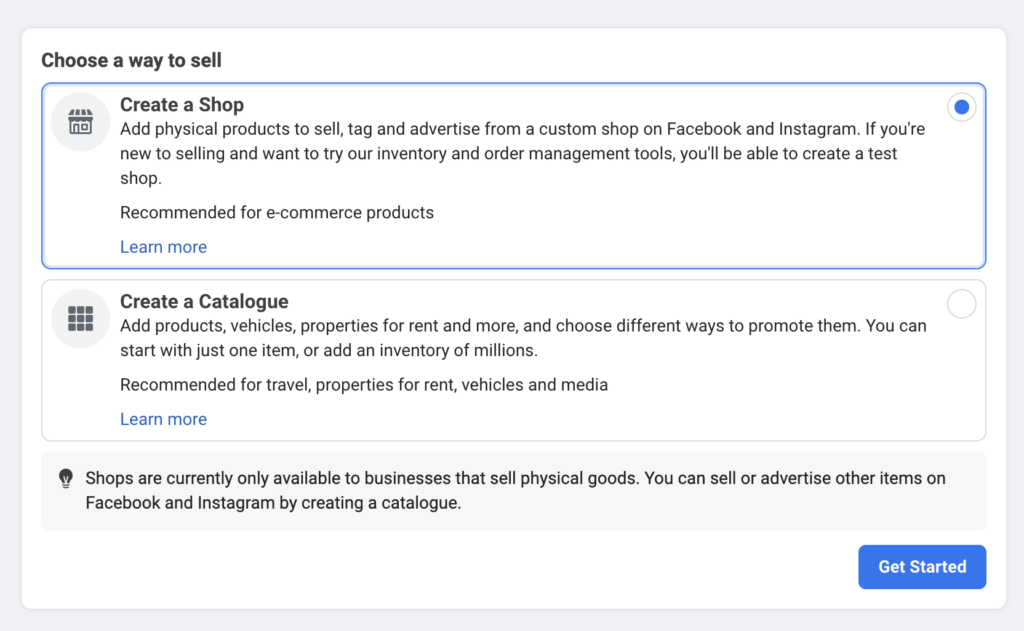Select the Create a Catalogue radio button
Viewport: 1024px width, 631px height.
click(961, 304)
